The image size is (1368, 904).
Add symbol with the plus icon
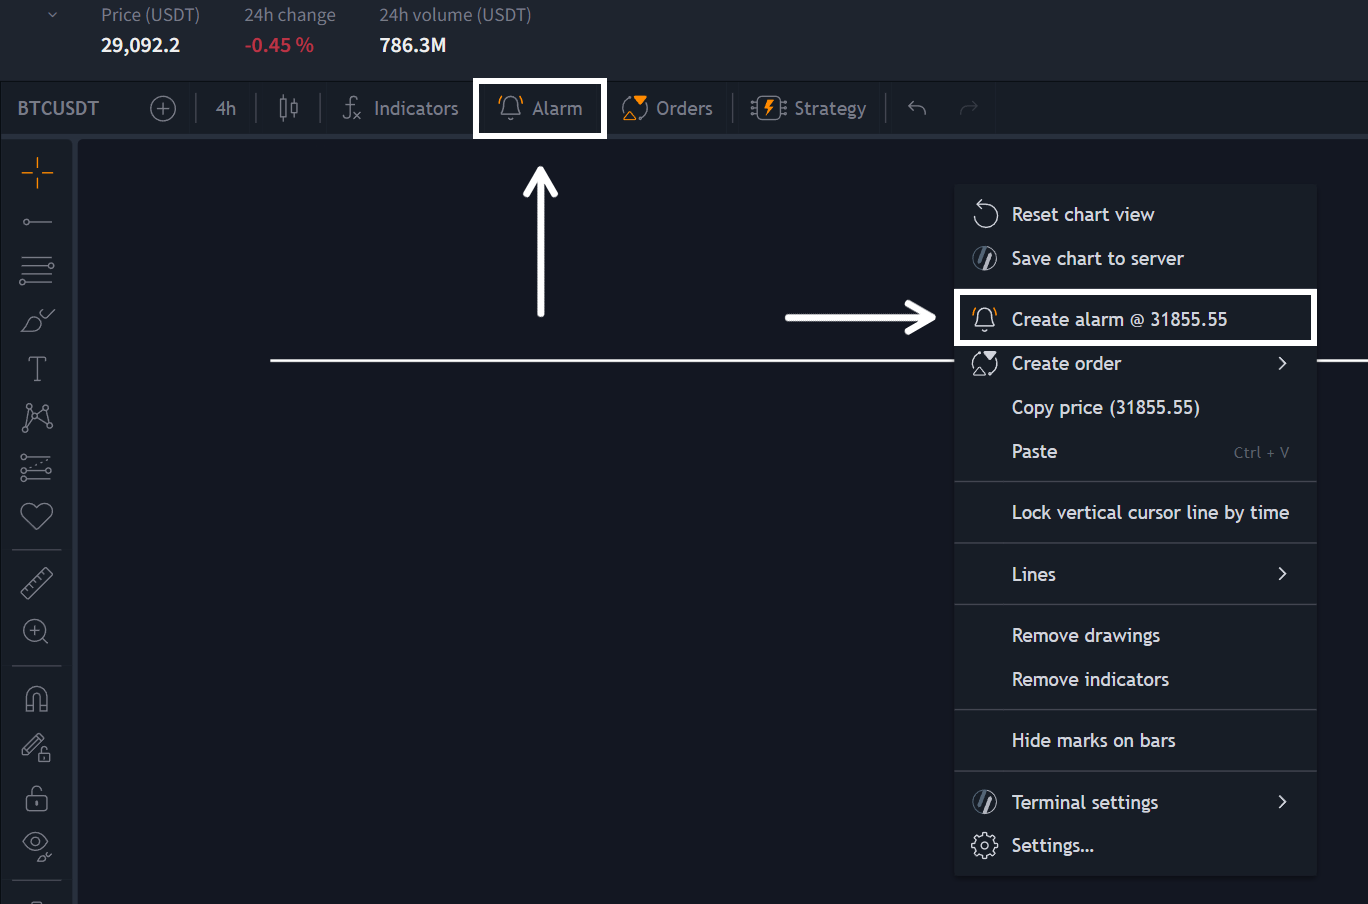pos(163,108)
